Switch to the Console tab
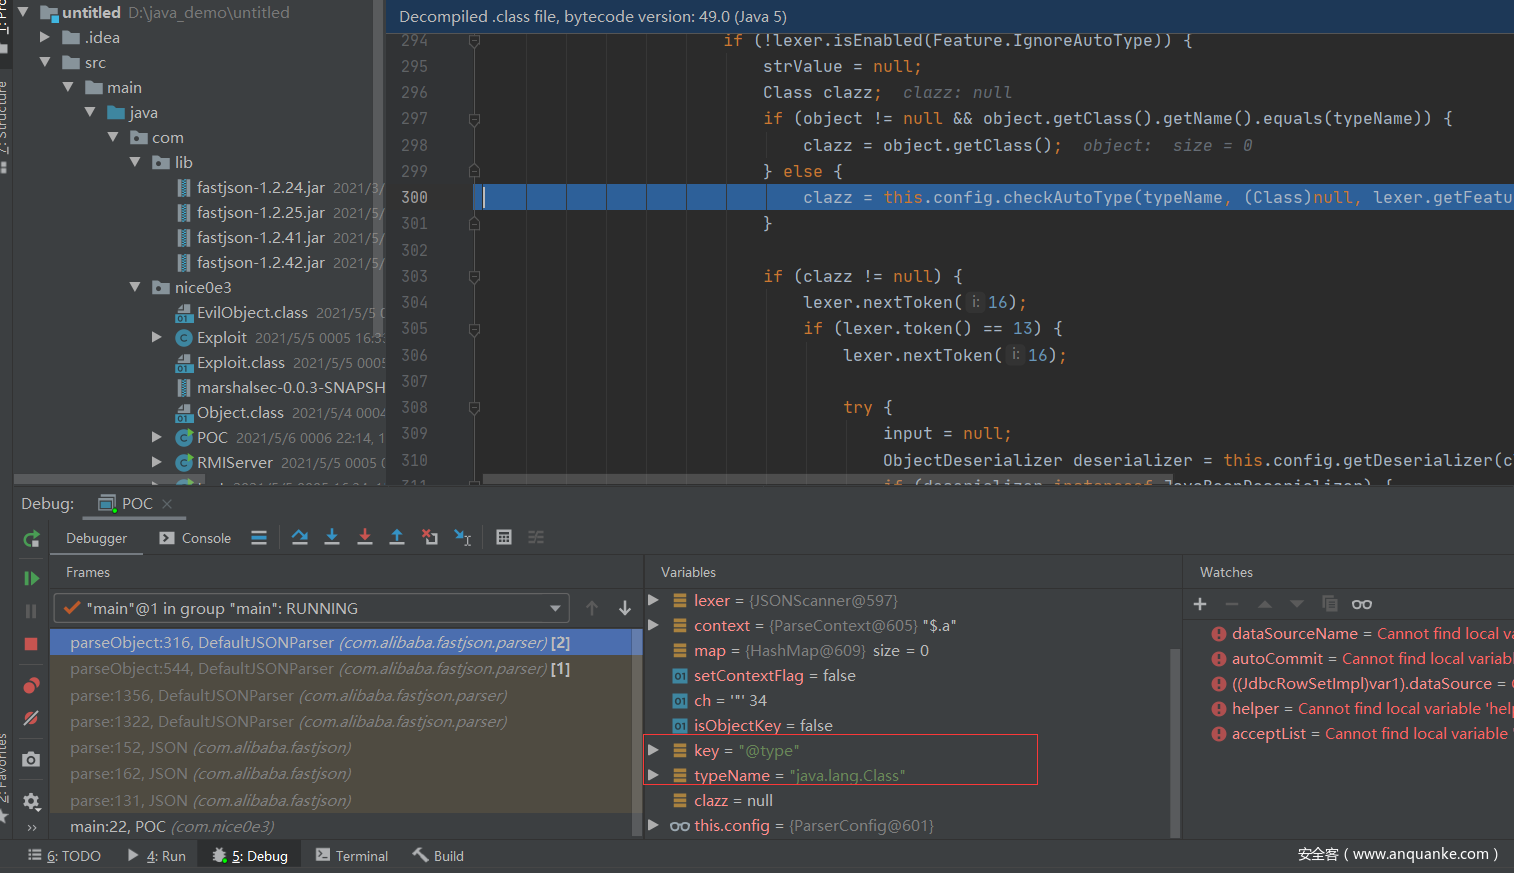This screenshot has width=1514, height=873. [x=195, y=538]
